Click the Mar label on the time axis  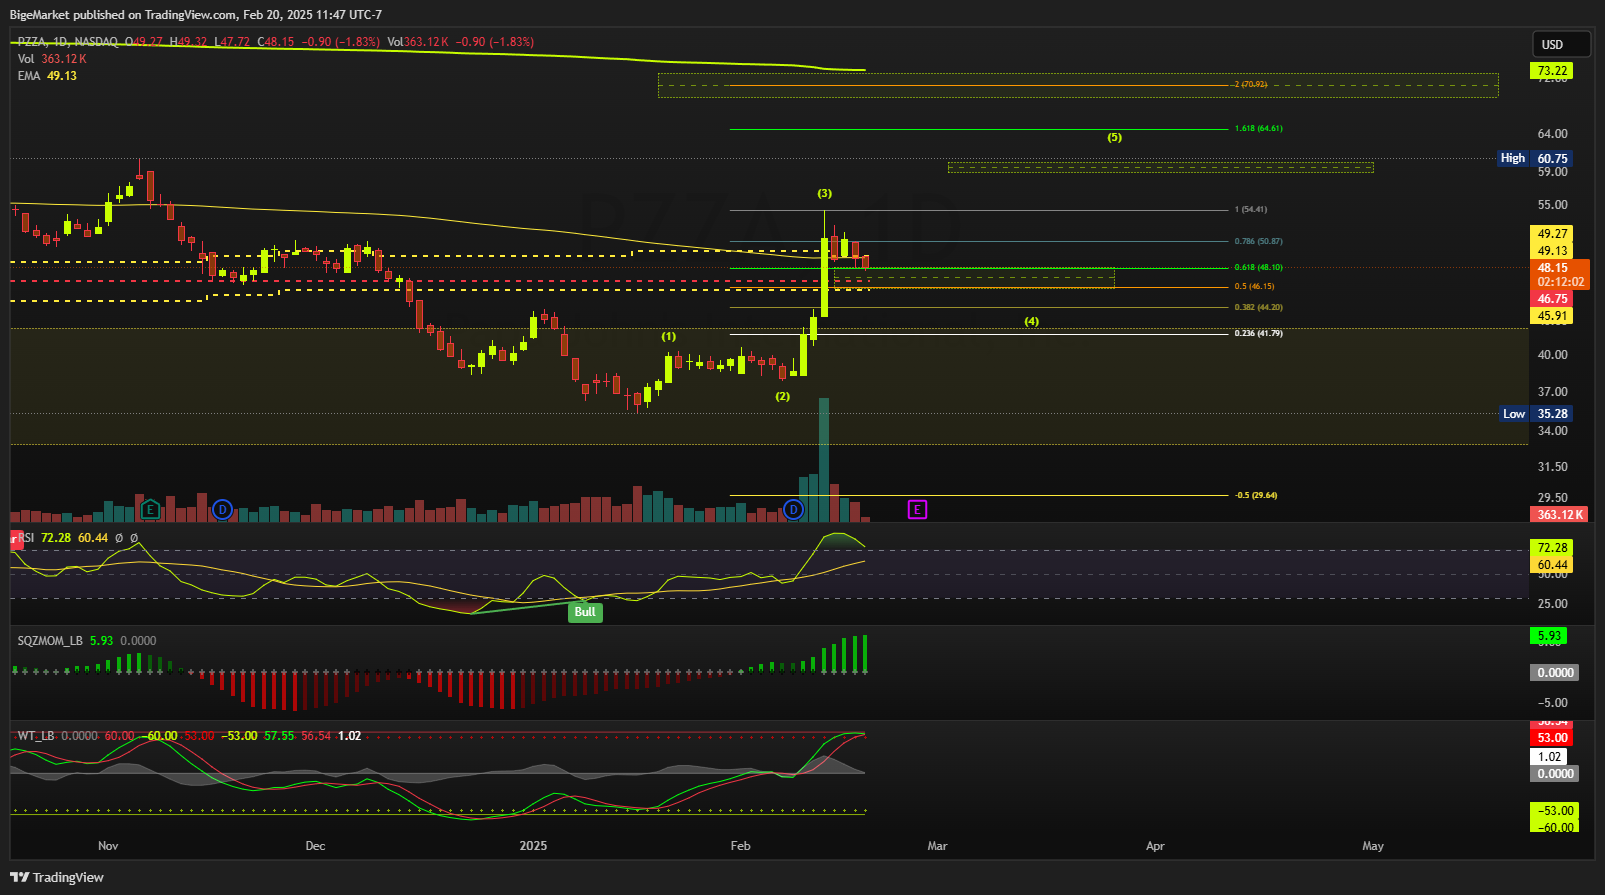click(937, 846)
